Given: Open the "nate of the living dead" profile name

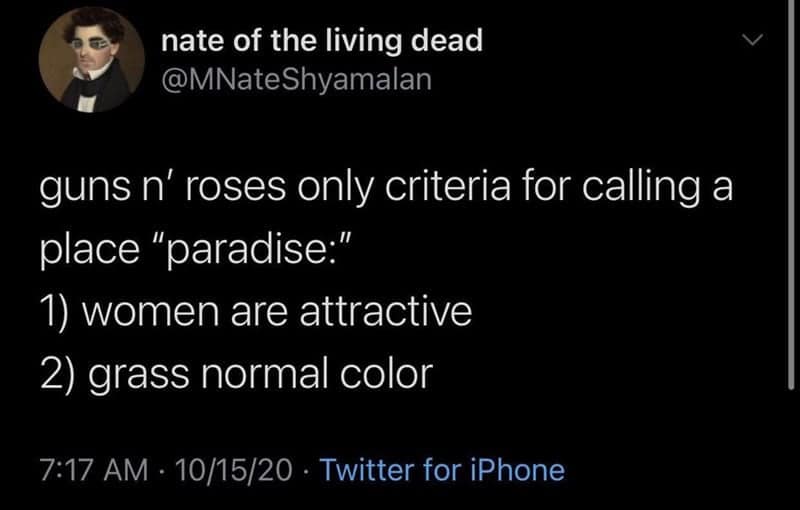Looking at the screenshot, I should coord(321,41).
